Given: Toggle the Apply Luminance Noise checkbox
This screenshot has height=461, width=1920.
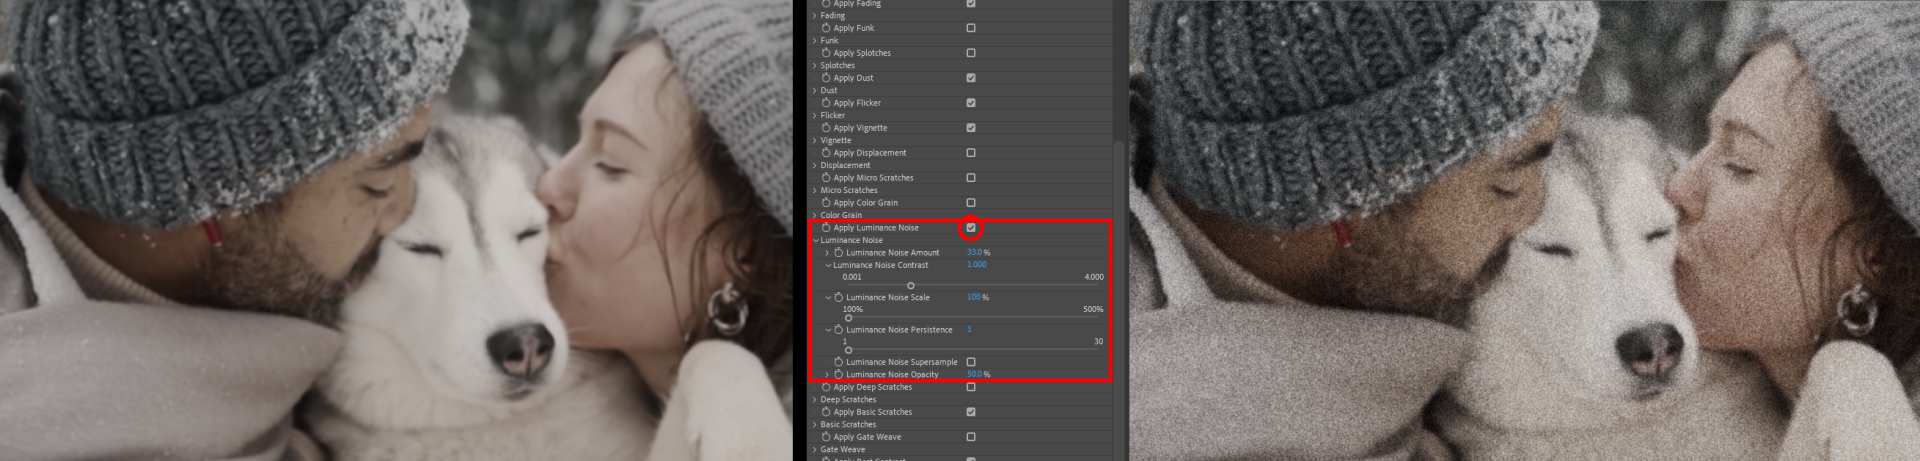Looking at the screenshot, I should (x=971, y=228).
